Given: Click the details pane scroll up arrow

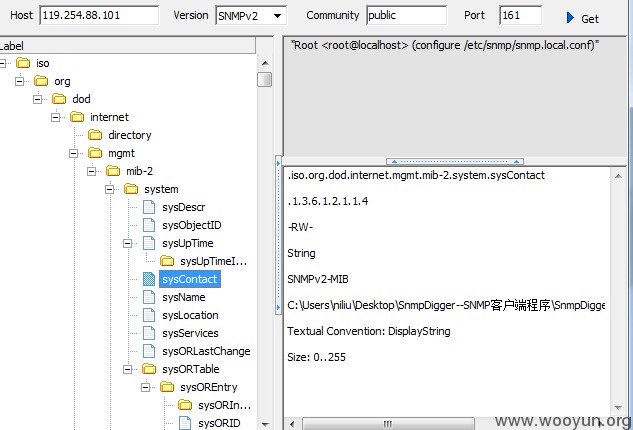Looking at the screenshot, I should [x=618, y=176].
